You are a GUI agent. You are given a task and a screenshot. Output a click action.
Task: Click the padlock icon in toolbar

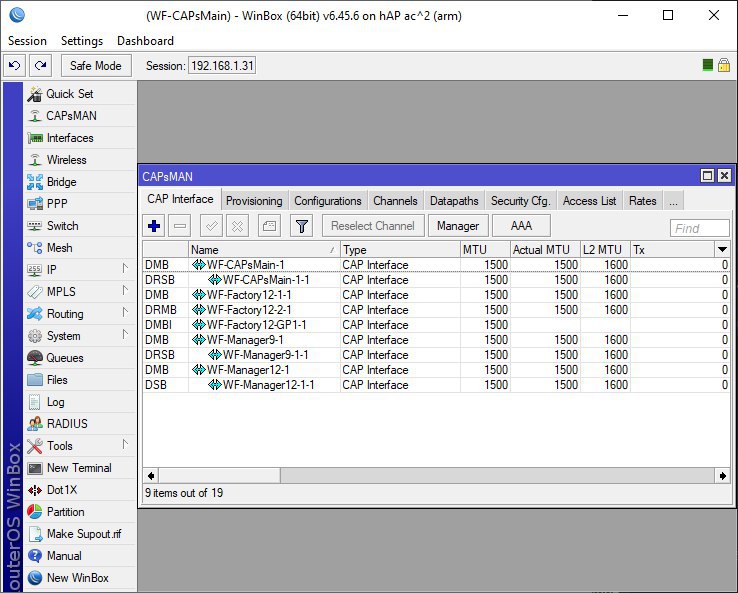pos(724,65)
